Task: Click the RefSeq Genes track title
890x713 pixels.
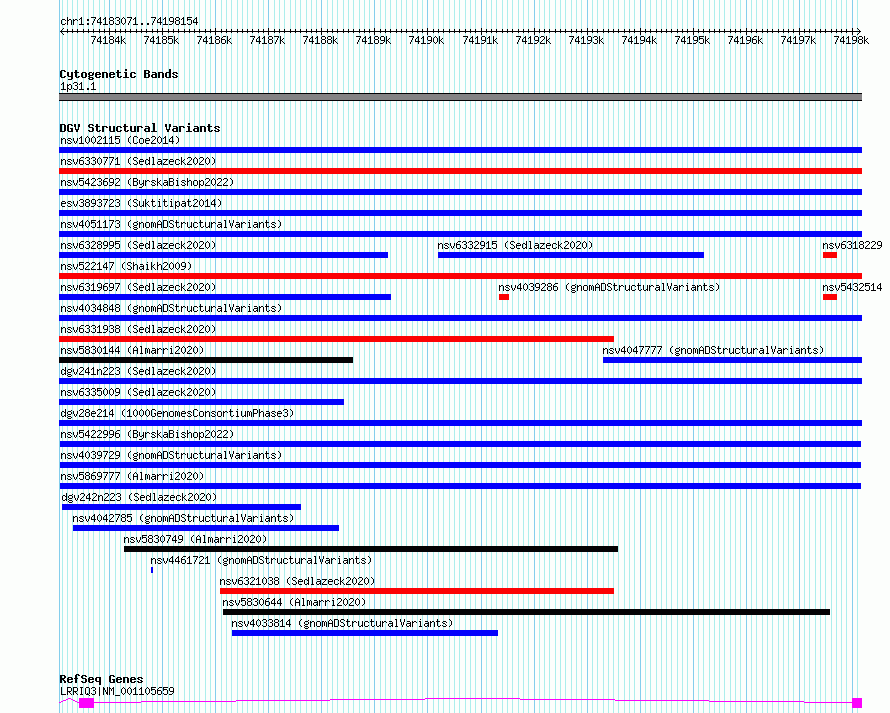Action: 101,679
